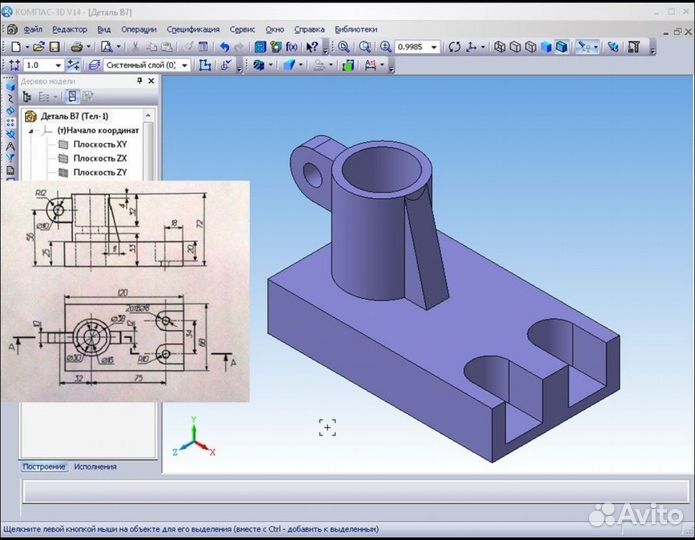Refresh the model with the rebuild icon
Image resolution: width=695 pixels, height=540 pixels.
pos(613,47)
